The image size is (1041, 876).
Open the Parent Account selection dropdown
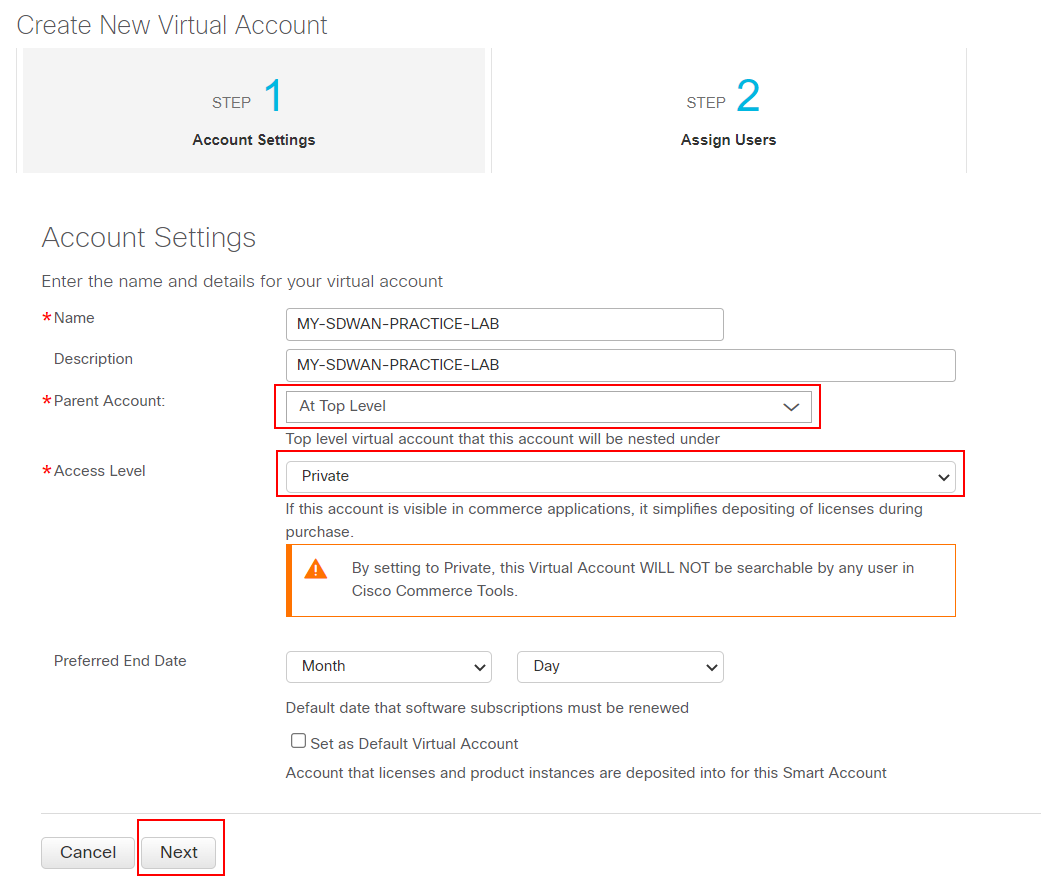click(x=548, y=407)
